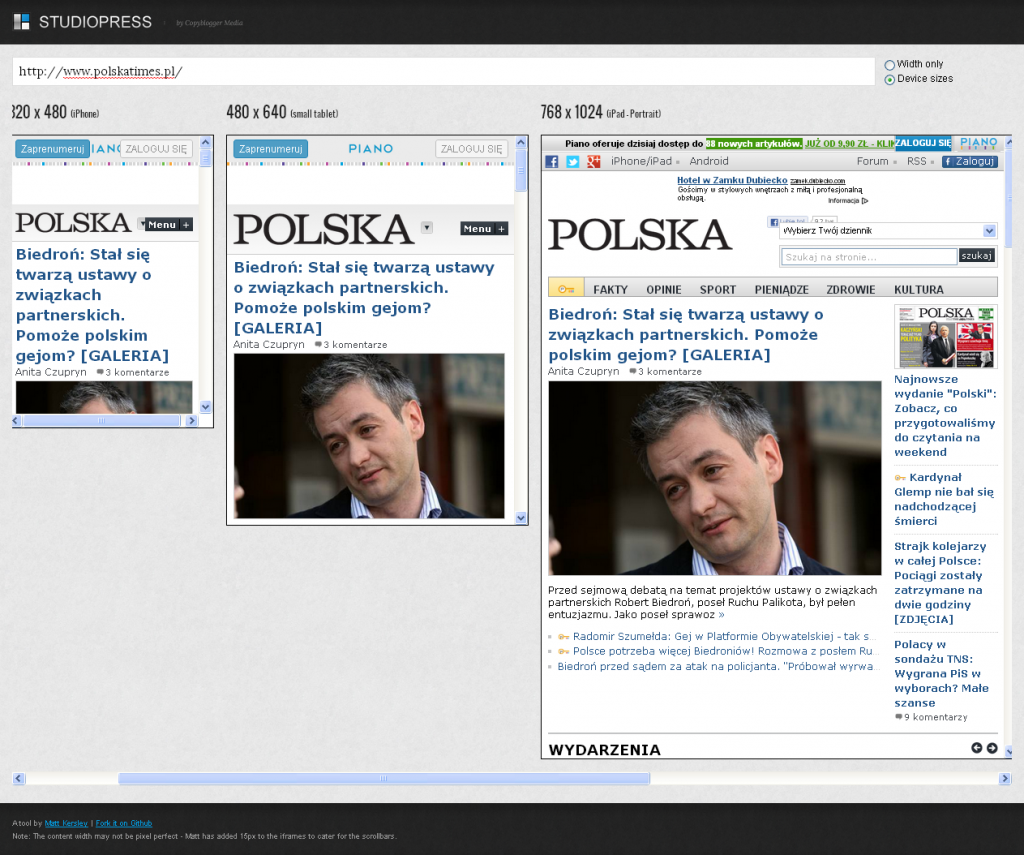Screen dimensions: 1024x855
Task: Click the Facebook icon in iPad preview
Action: click(x=551, y=161)
